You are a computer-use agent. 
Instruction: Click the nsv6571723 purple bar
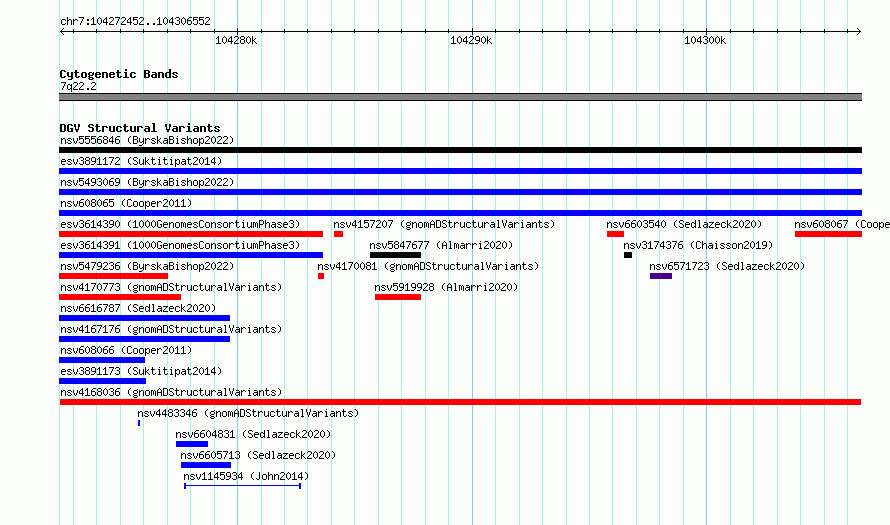(x=661, y=276)
